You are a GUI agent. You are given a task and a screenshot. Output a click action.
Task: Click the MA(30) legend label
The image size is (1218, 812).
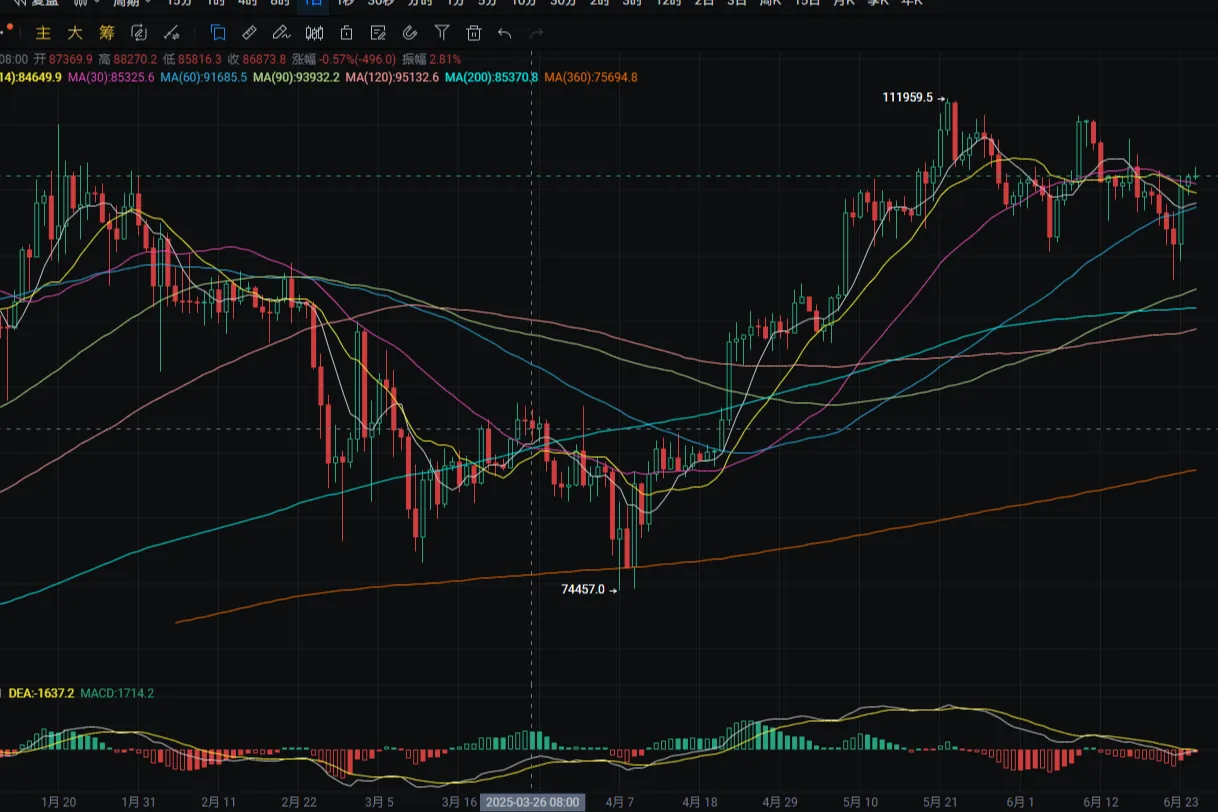pos(111,77)
